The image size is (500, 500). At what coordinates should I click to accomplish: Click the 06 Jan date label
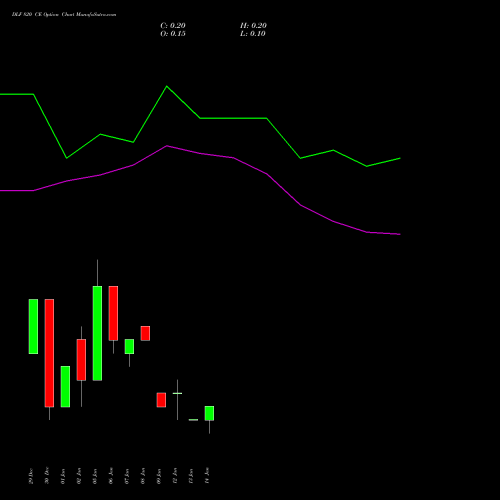click(x=111, y=476)
